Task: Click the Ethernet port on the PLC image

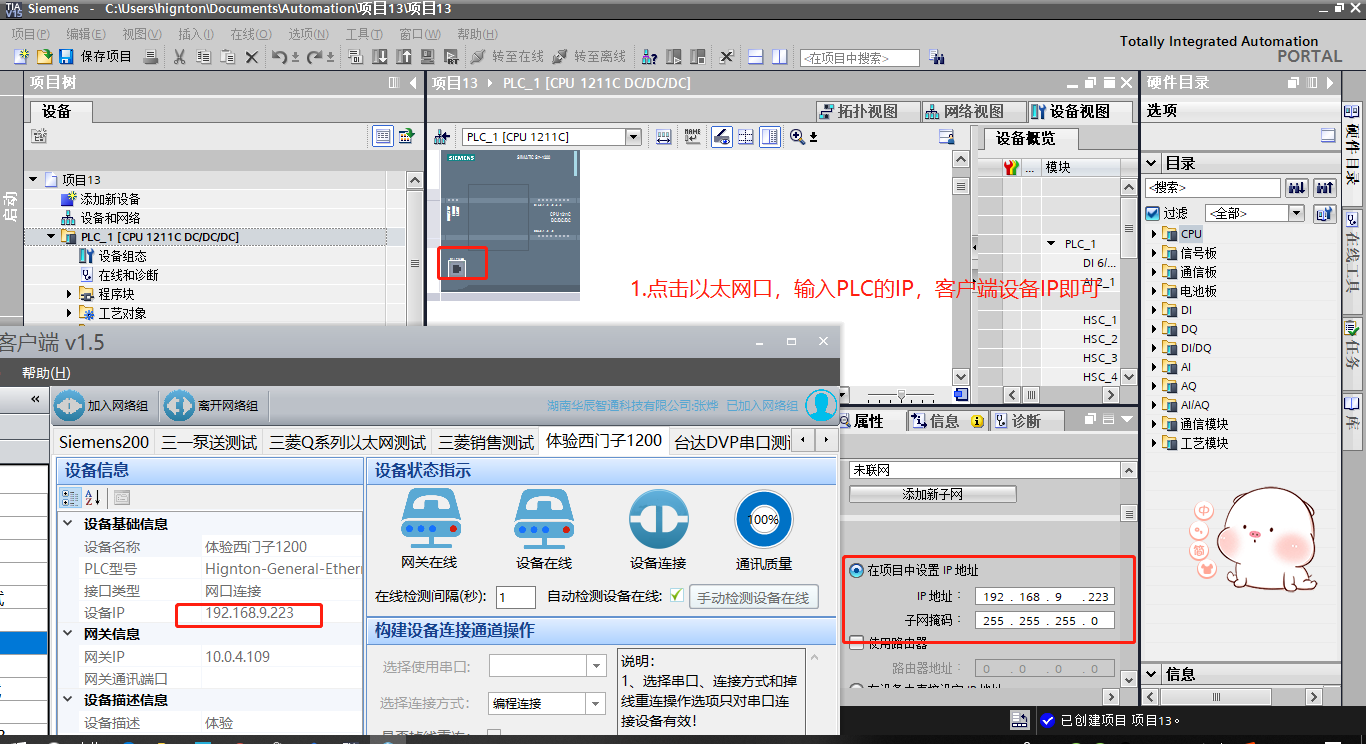Action: (457, 267)
